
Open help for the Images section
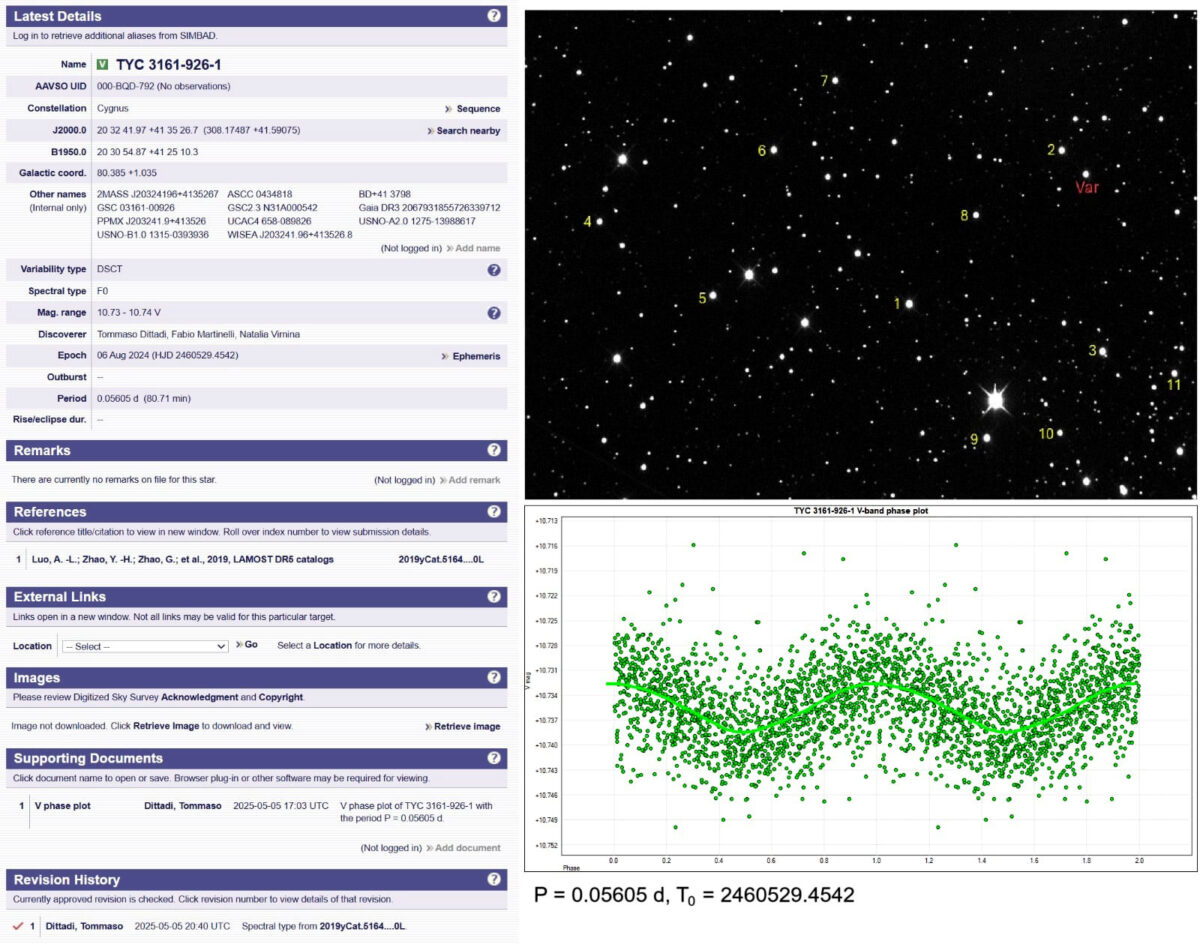pos(493,678)
